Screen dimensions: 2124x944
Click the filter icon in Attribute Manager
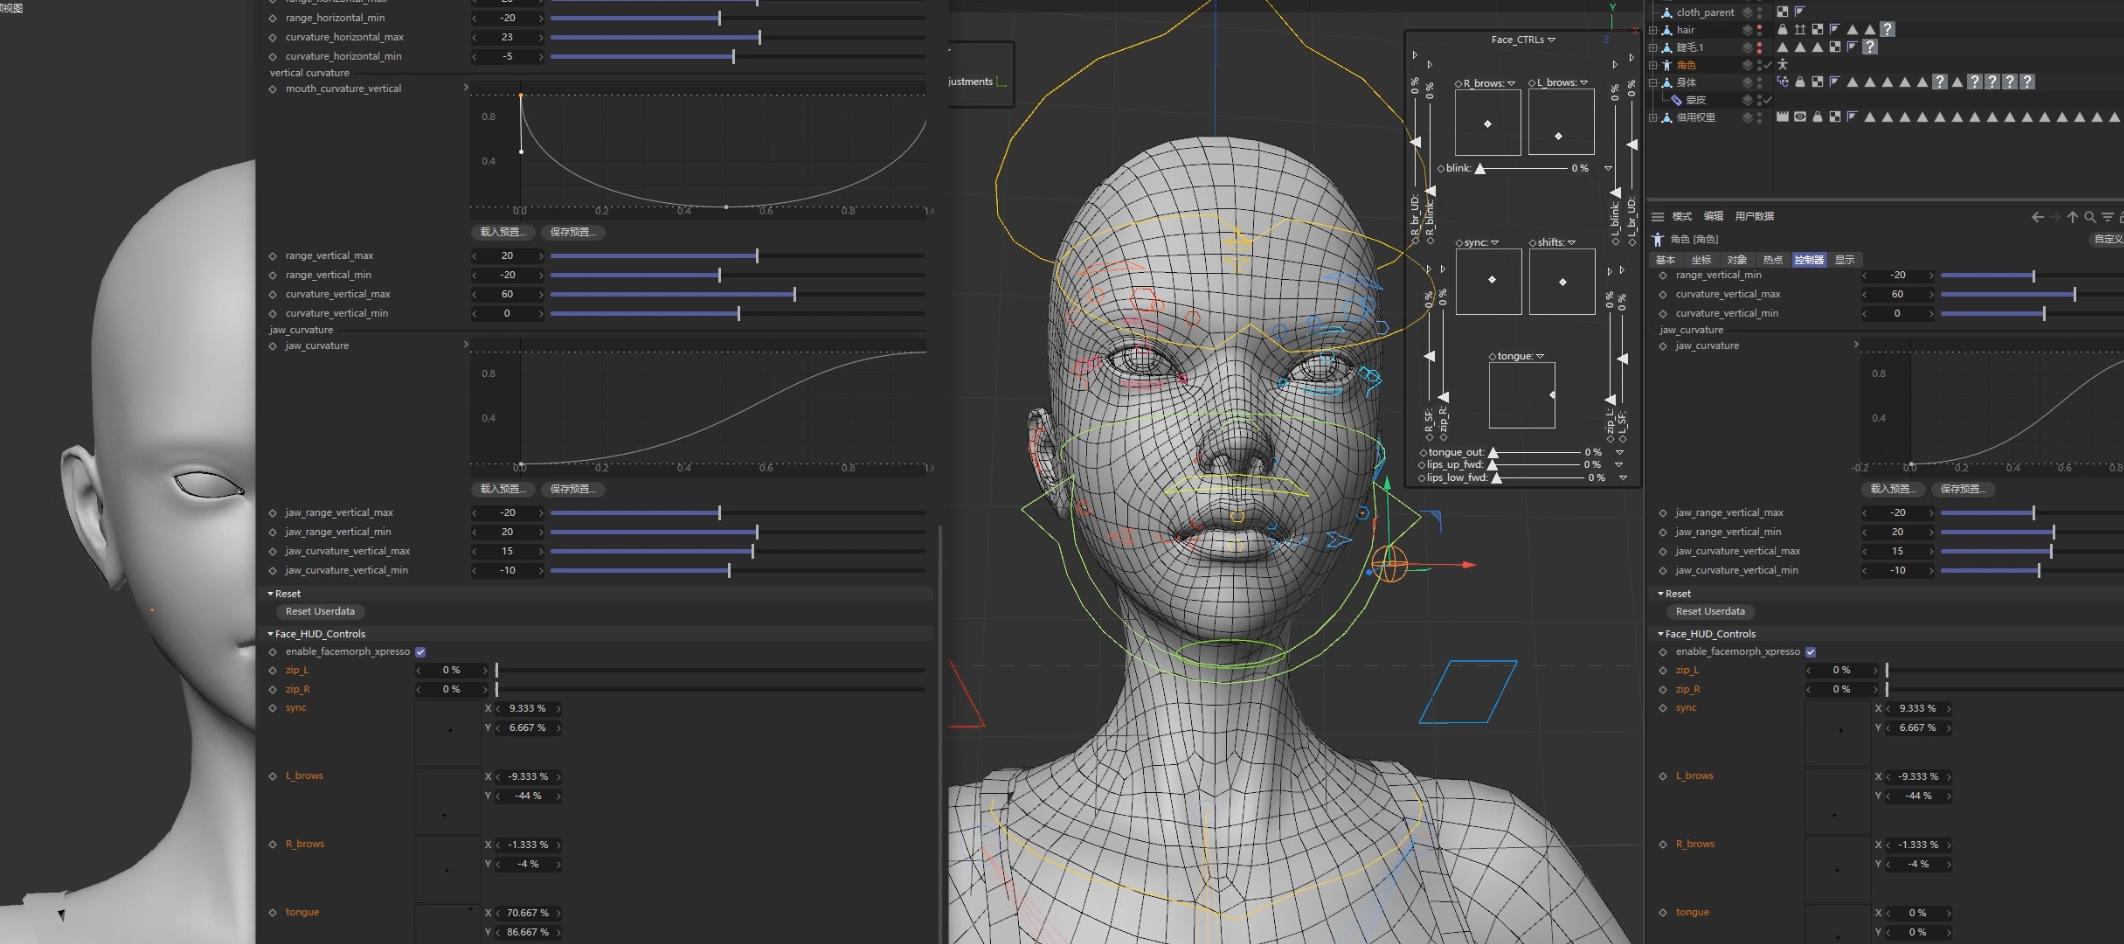2107,217
